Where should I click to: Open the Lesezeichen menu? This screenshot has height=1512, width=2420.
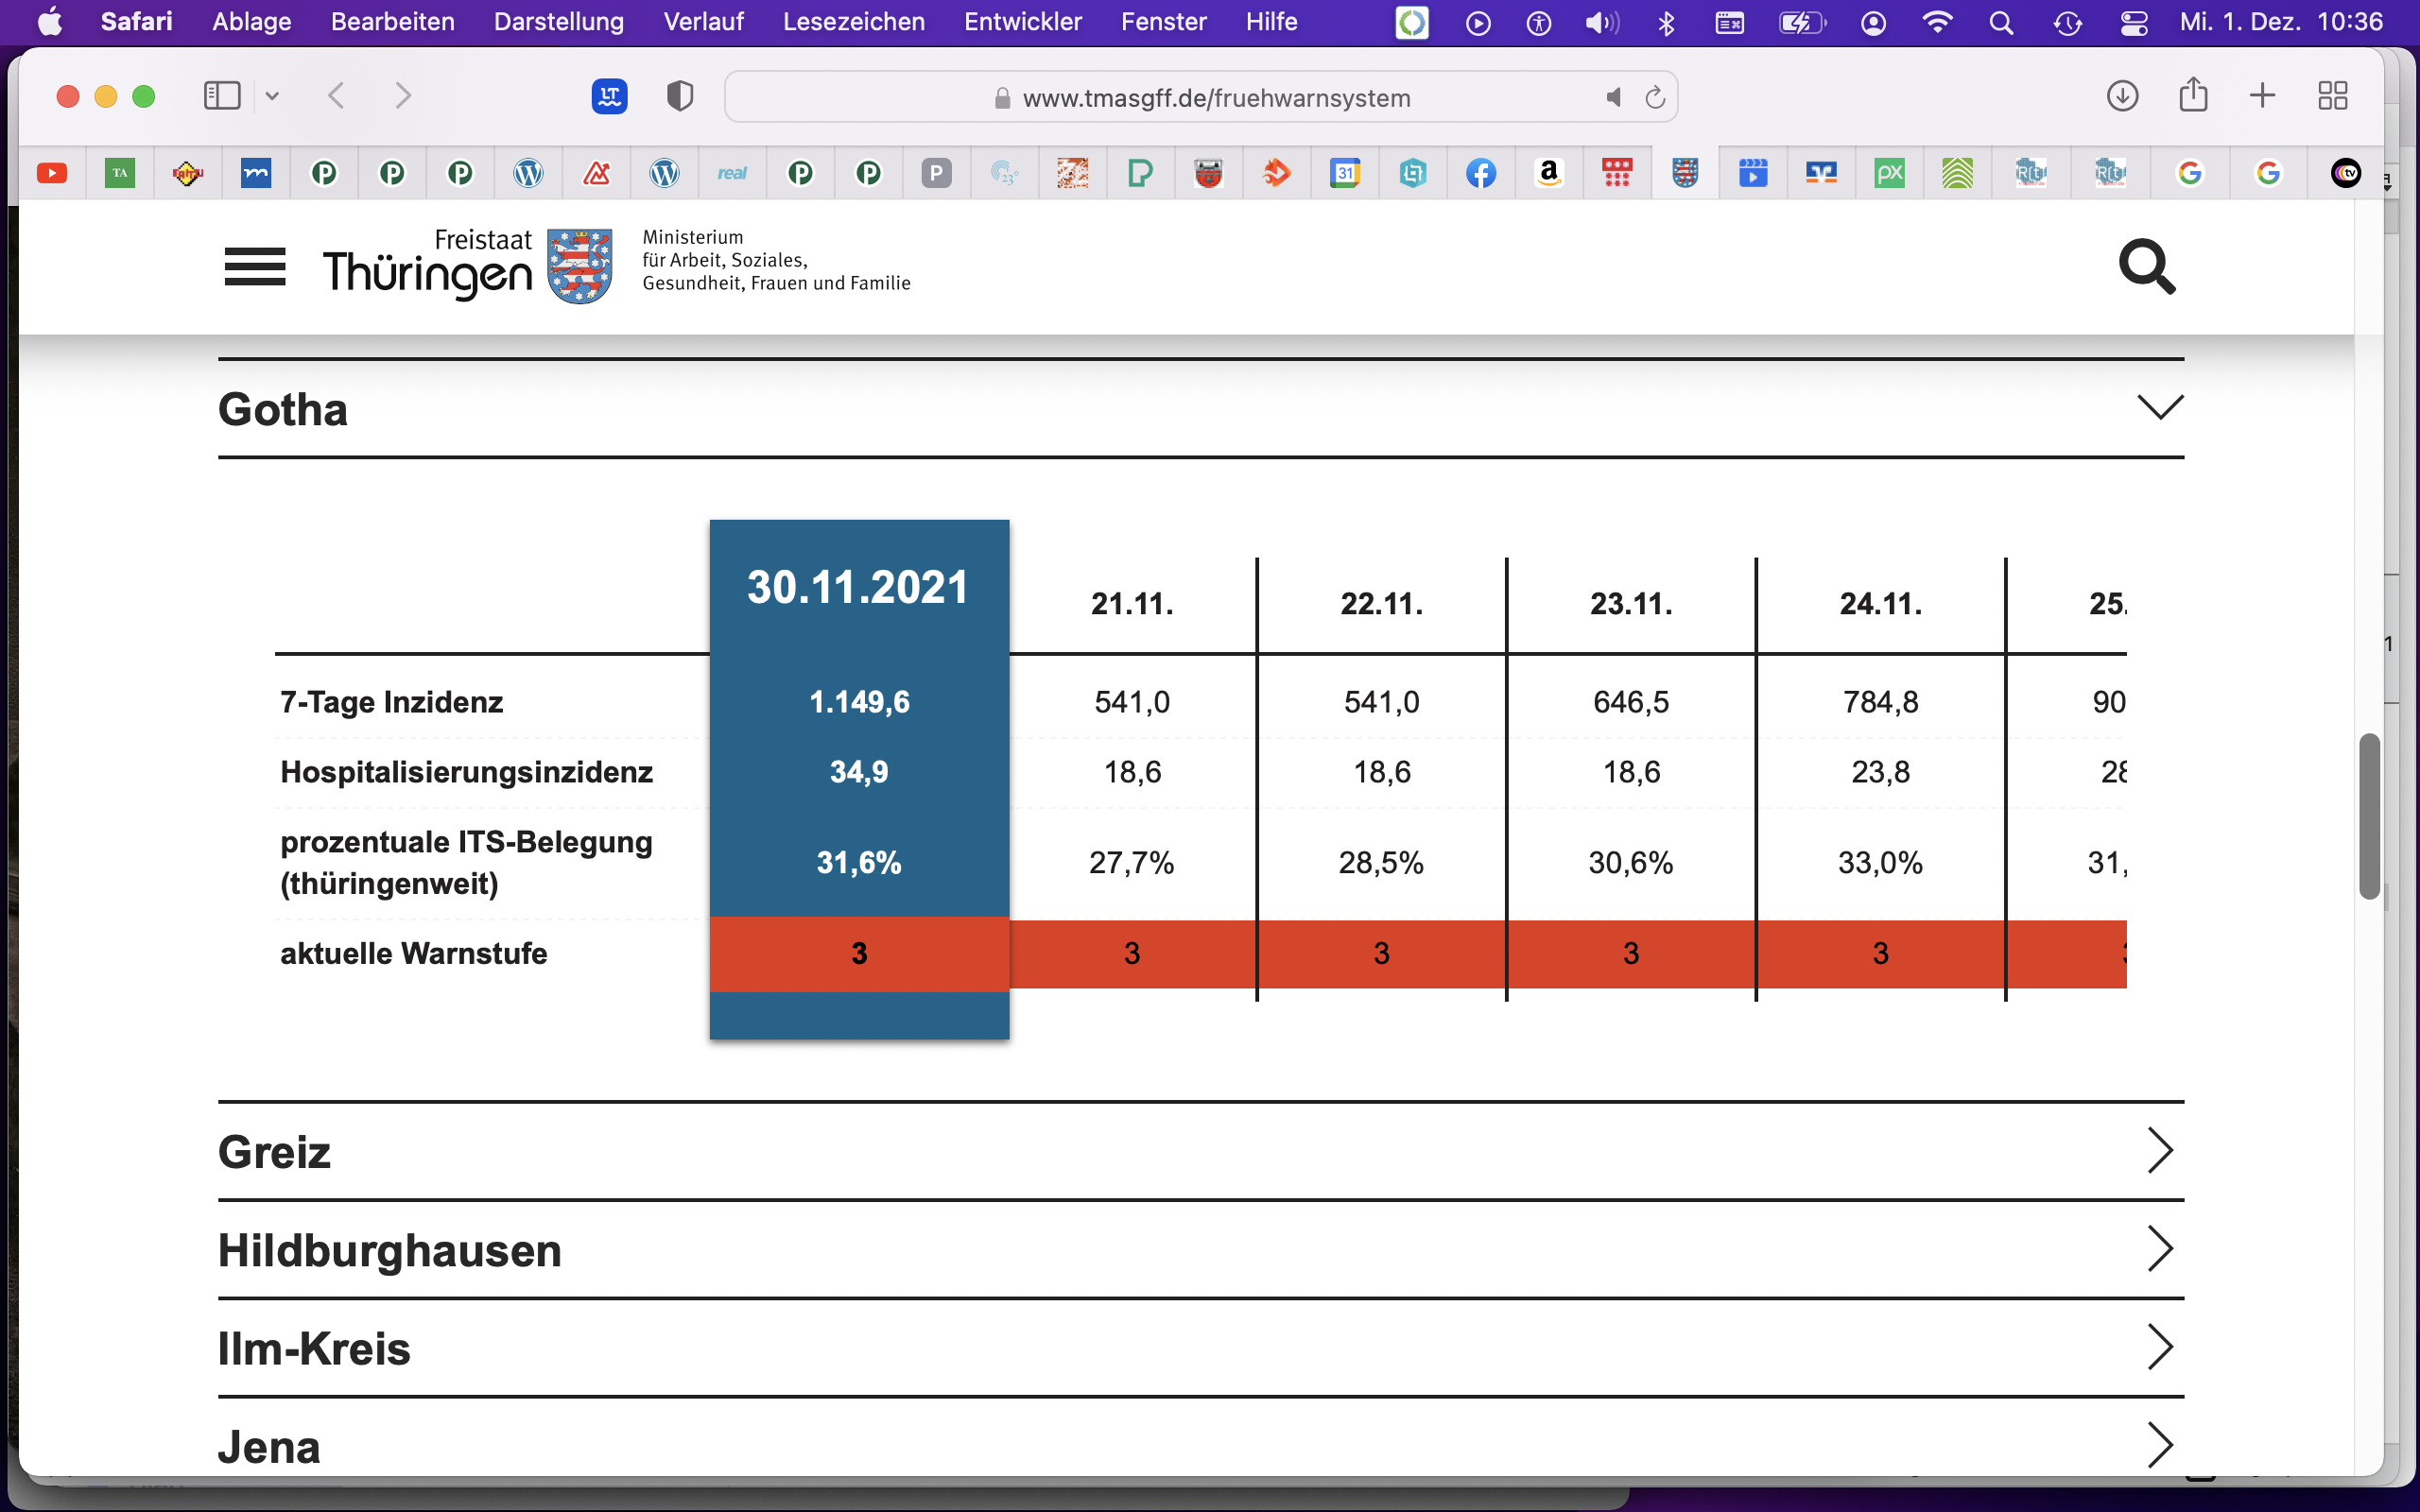tap(853, 22)
